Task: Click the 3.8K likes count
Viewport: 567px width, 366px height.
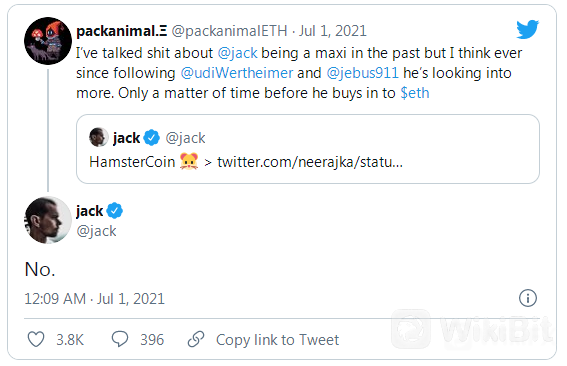Action: pyautogui.click(x=70, y=340)
